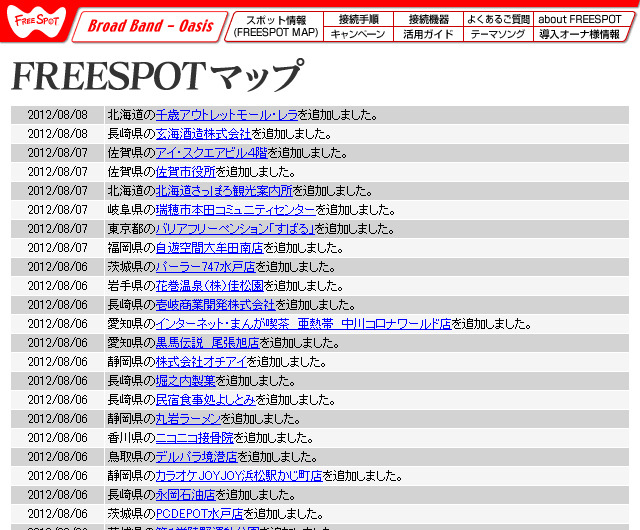Viewport: 640px width, 530px height.
Task: Click 香川県の text in ニコニコ接骨院 row
Action: pyautogui.click(x=131, y=437)
